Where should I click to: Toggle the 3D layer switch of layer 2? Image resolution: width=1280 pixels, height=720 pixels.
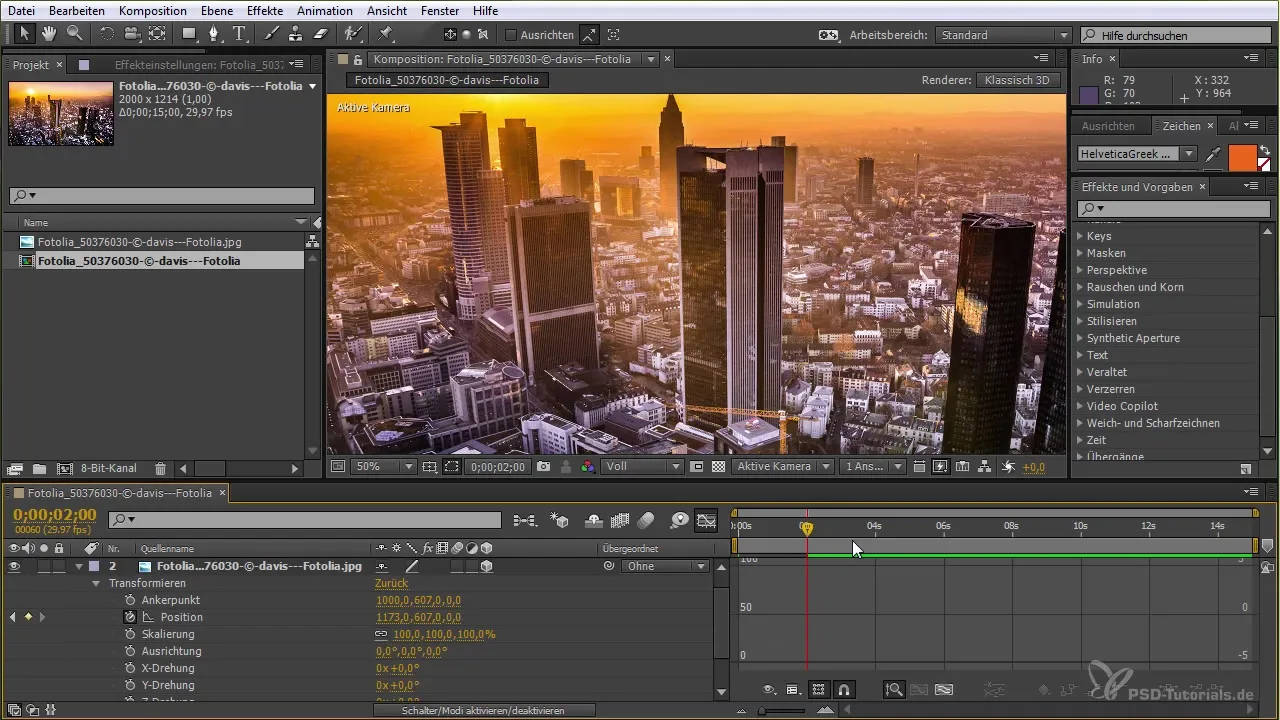[x=486, y=566]
